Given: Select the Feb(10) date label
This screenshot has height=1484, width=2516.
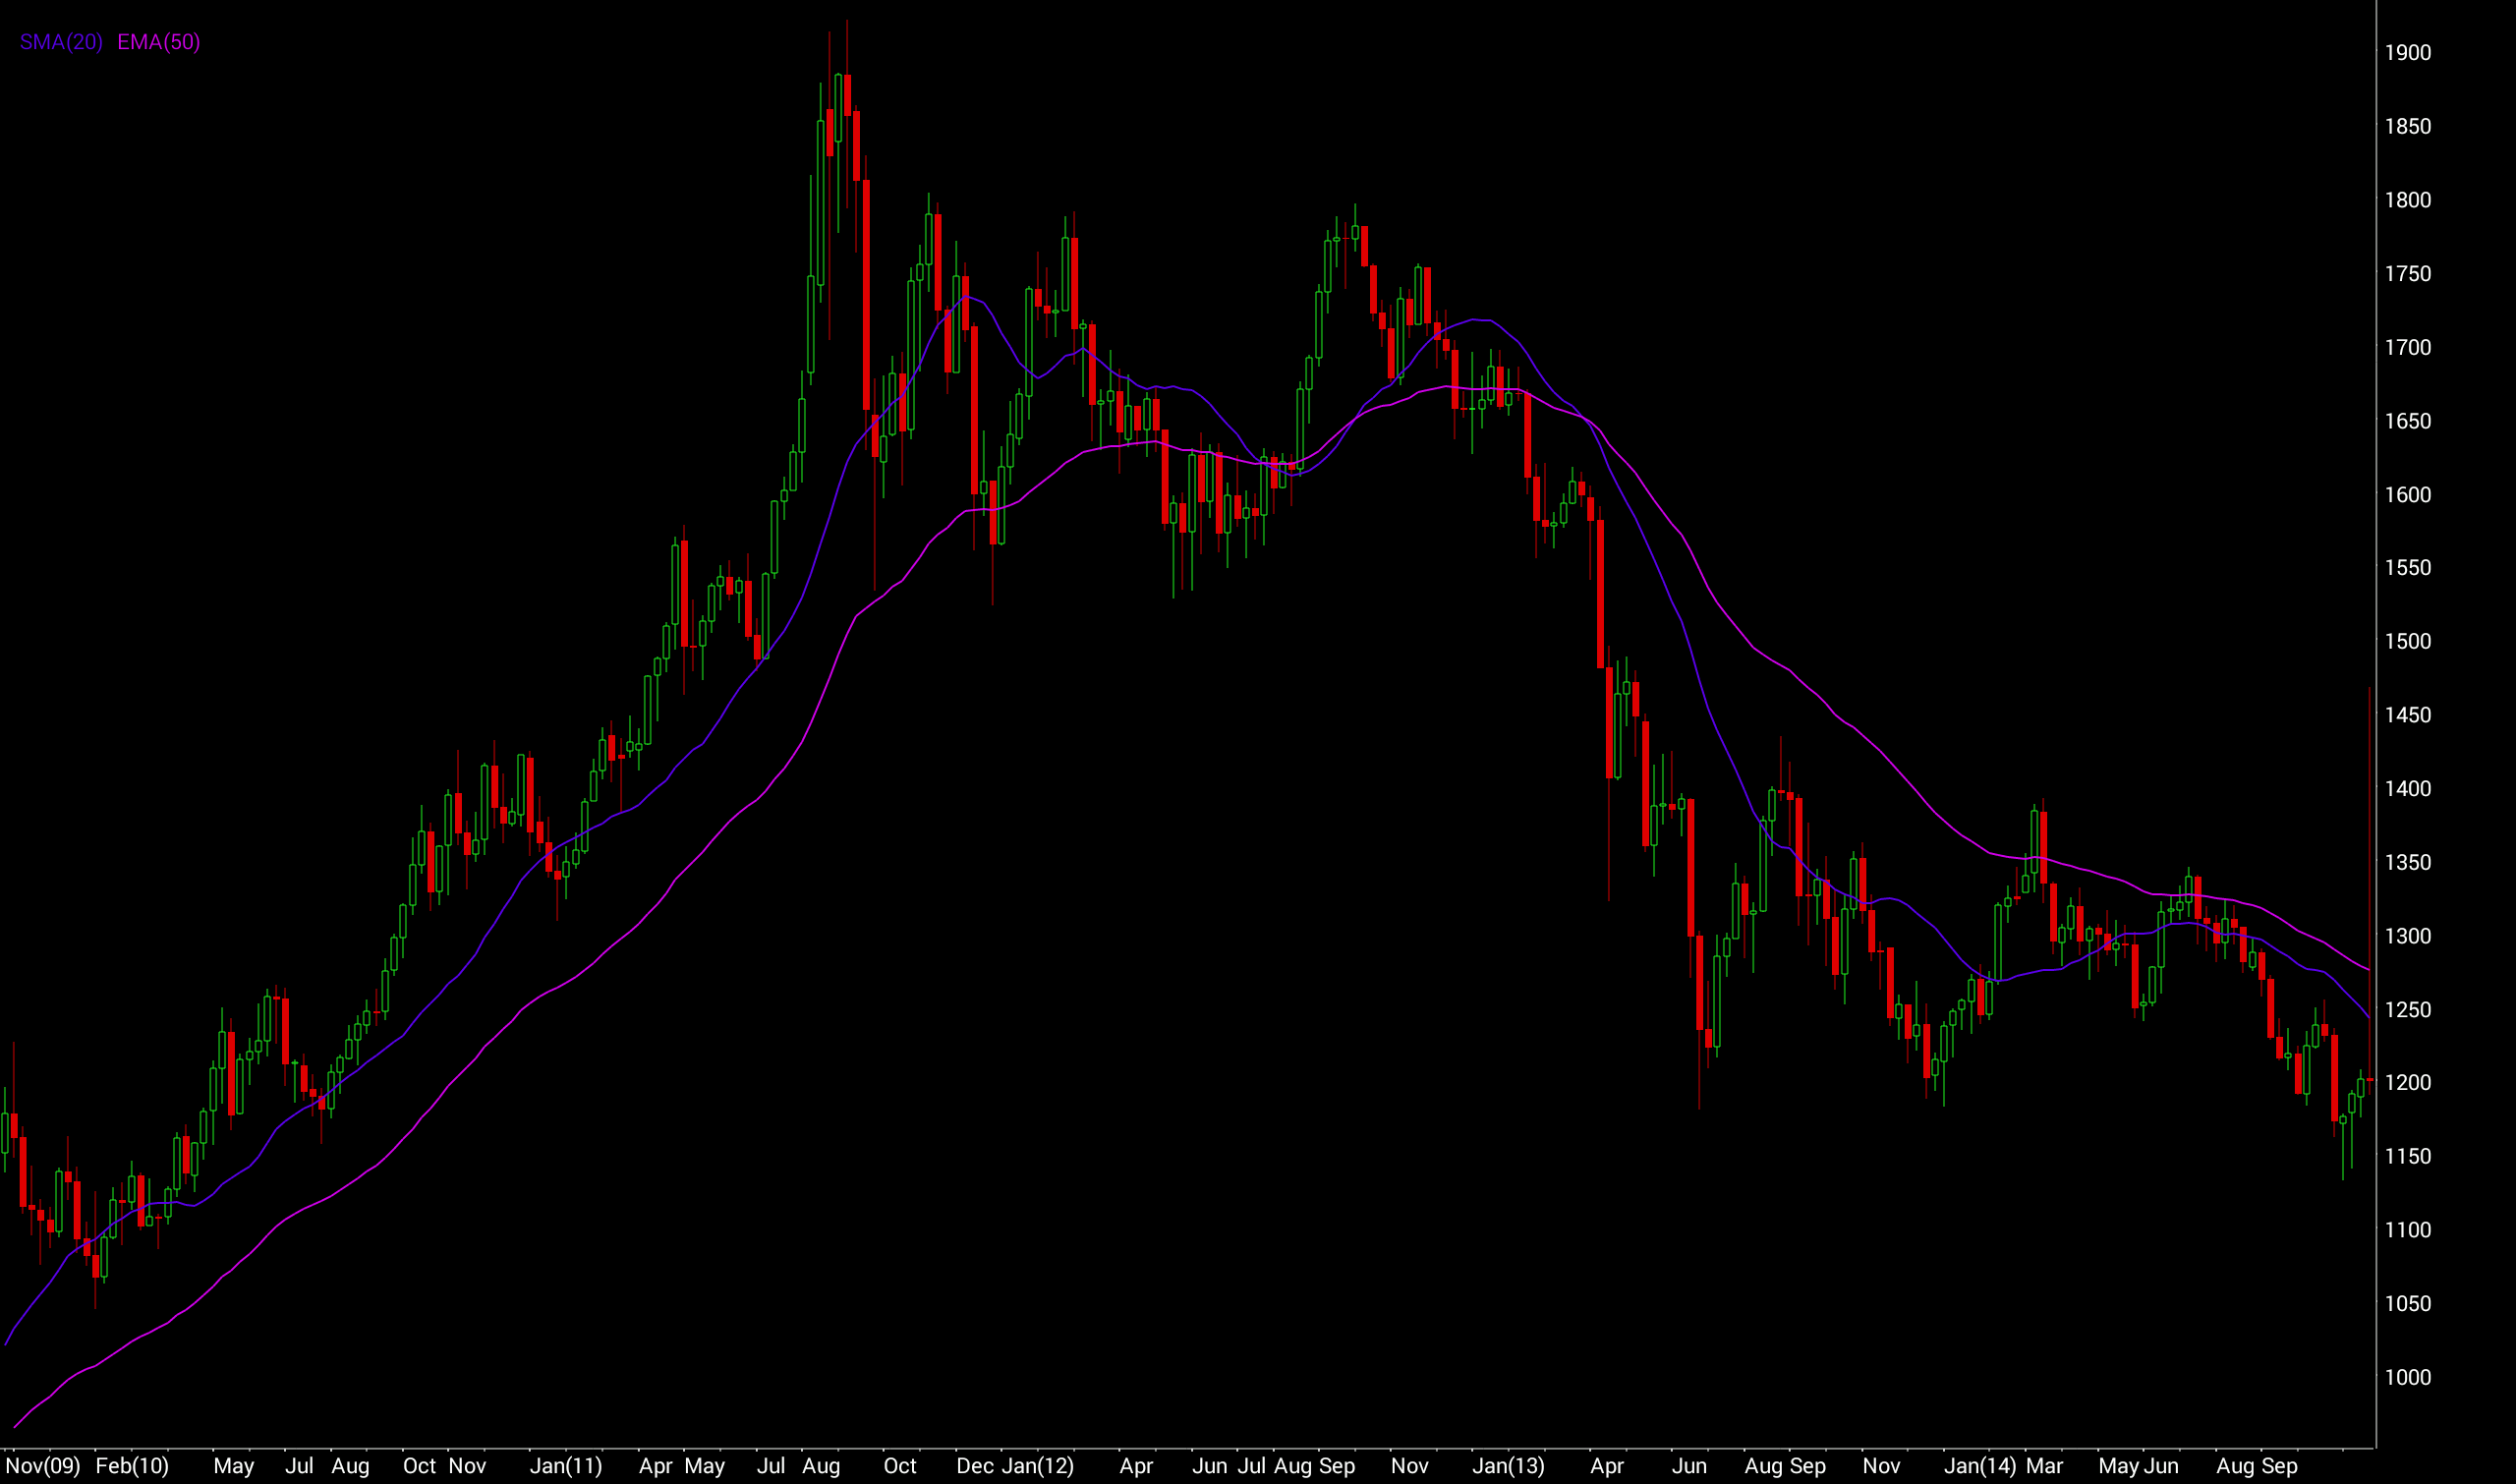Looking at the screenshot, I should click(132, 1466).
